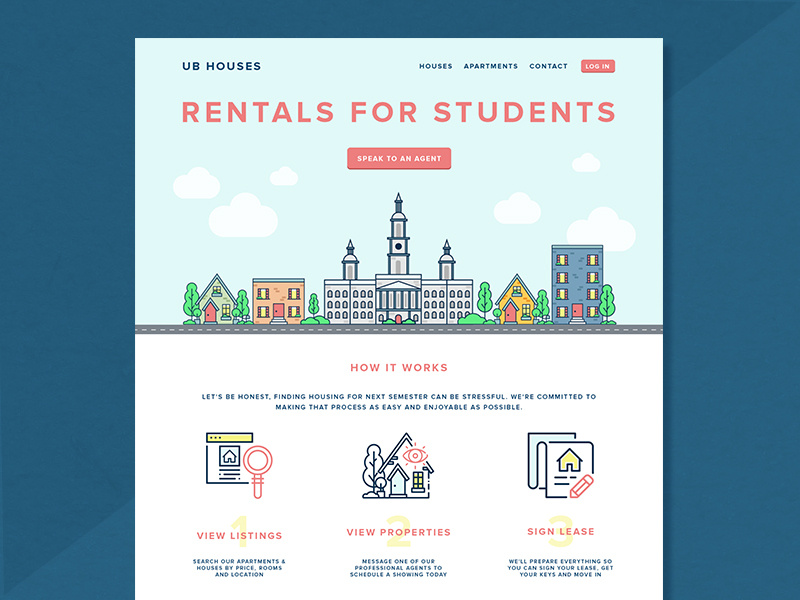Viewport: 800px width, 600px height.
Task: Click the yellow house illustration
Action: pos(517,300)
